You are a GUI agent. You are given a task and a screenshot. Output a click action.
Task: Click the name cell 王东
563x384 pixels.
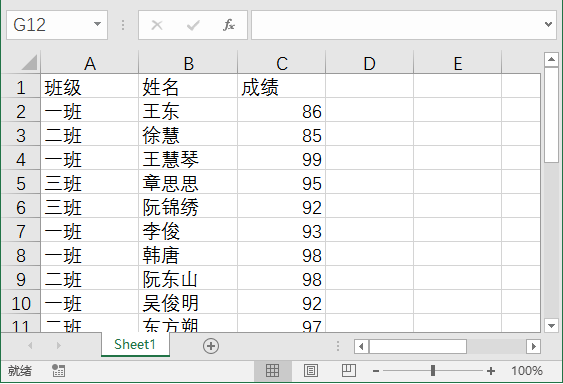click(x=188, y=110)
